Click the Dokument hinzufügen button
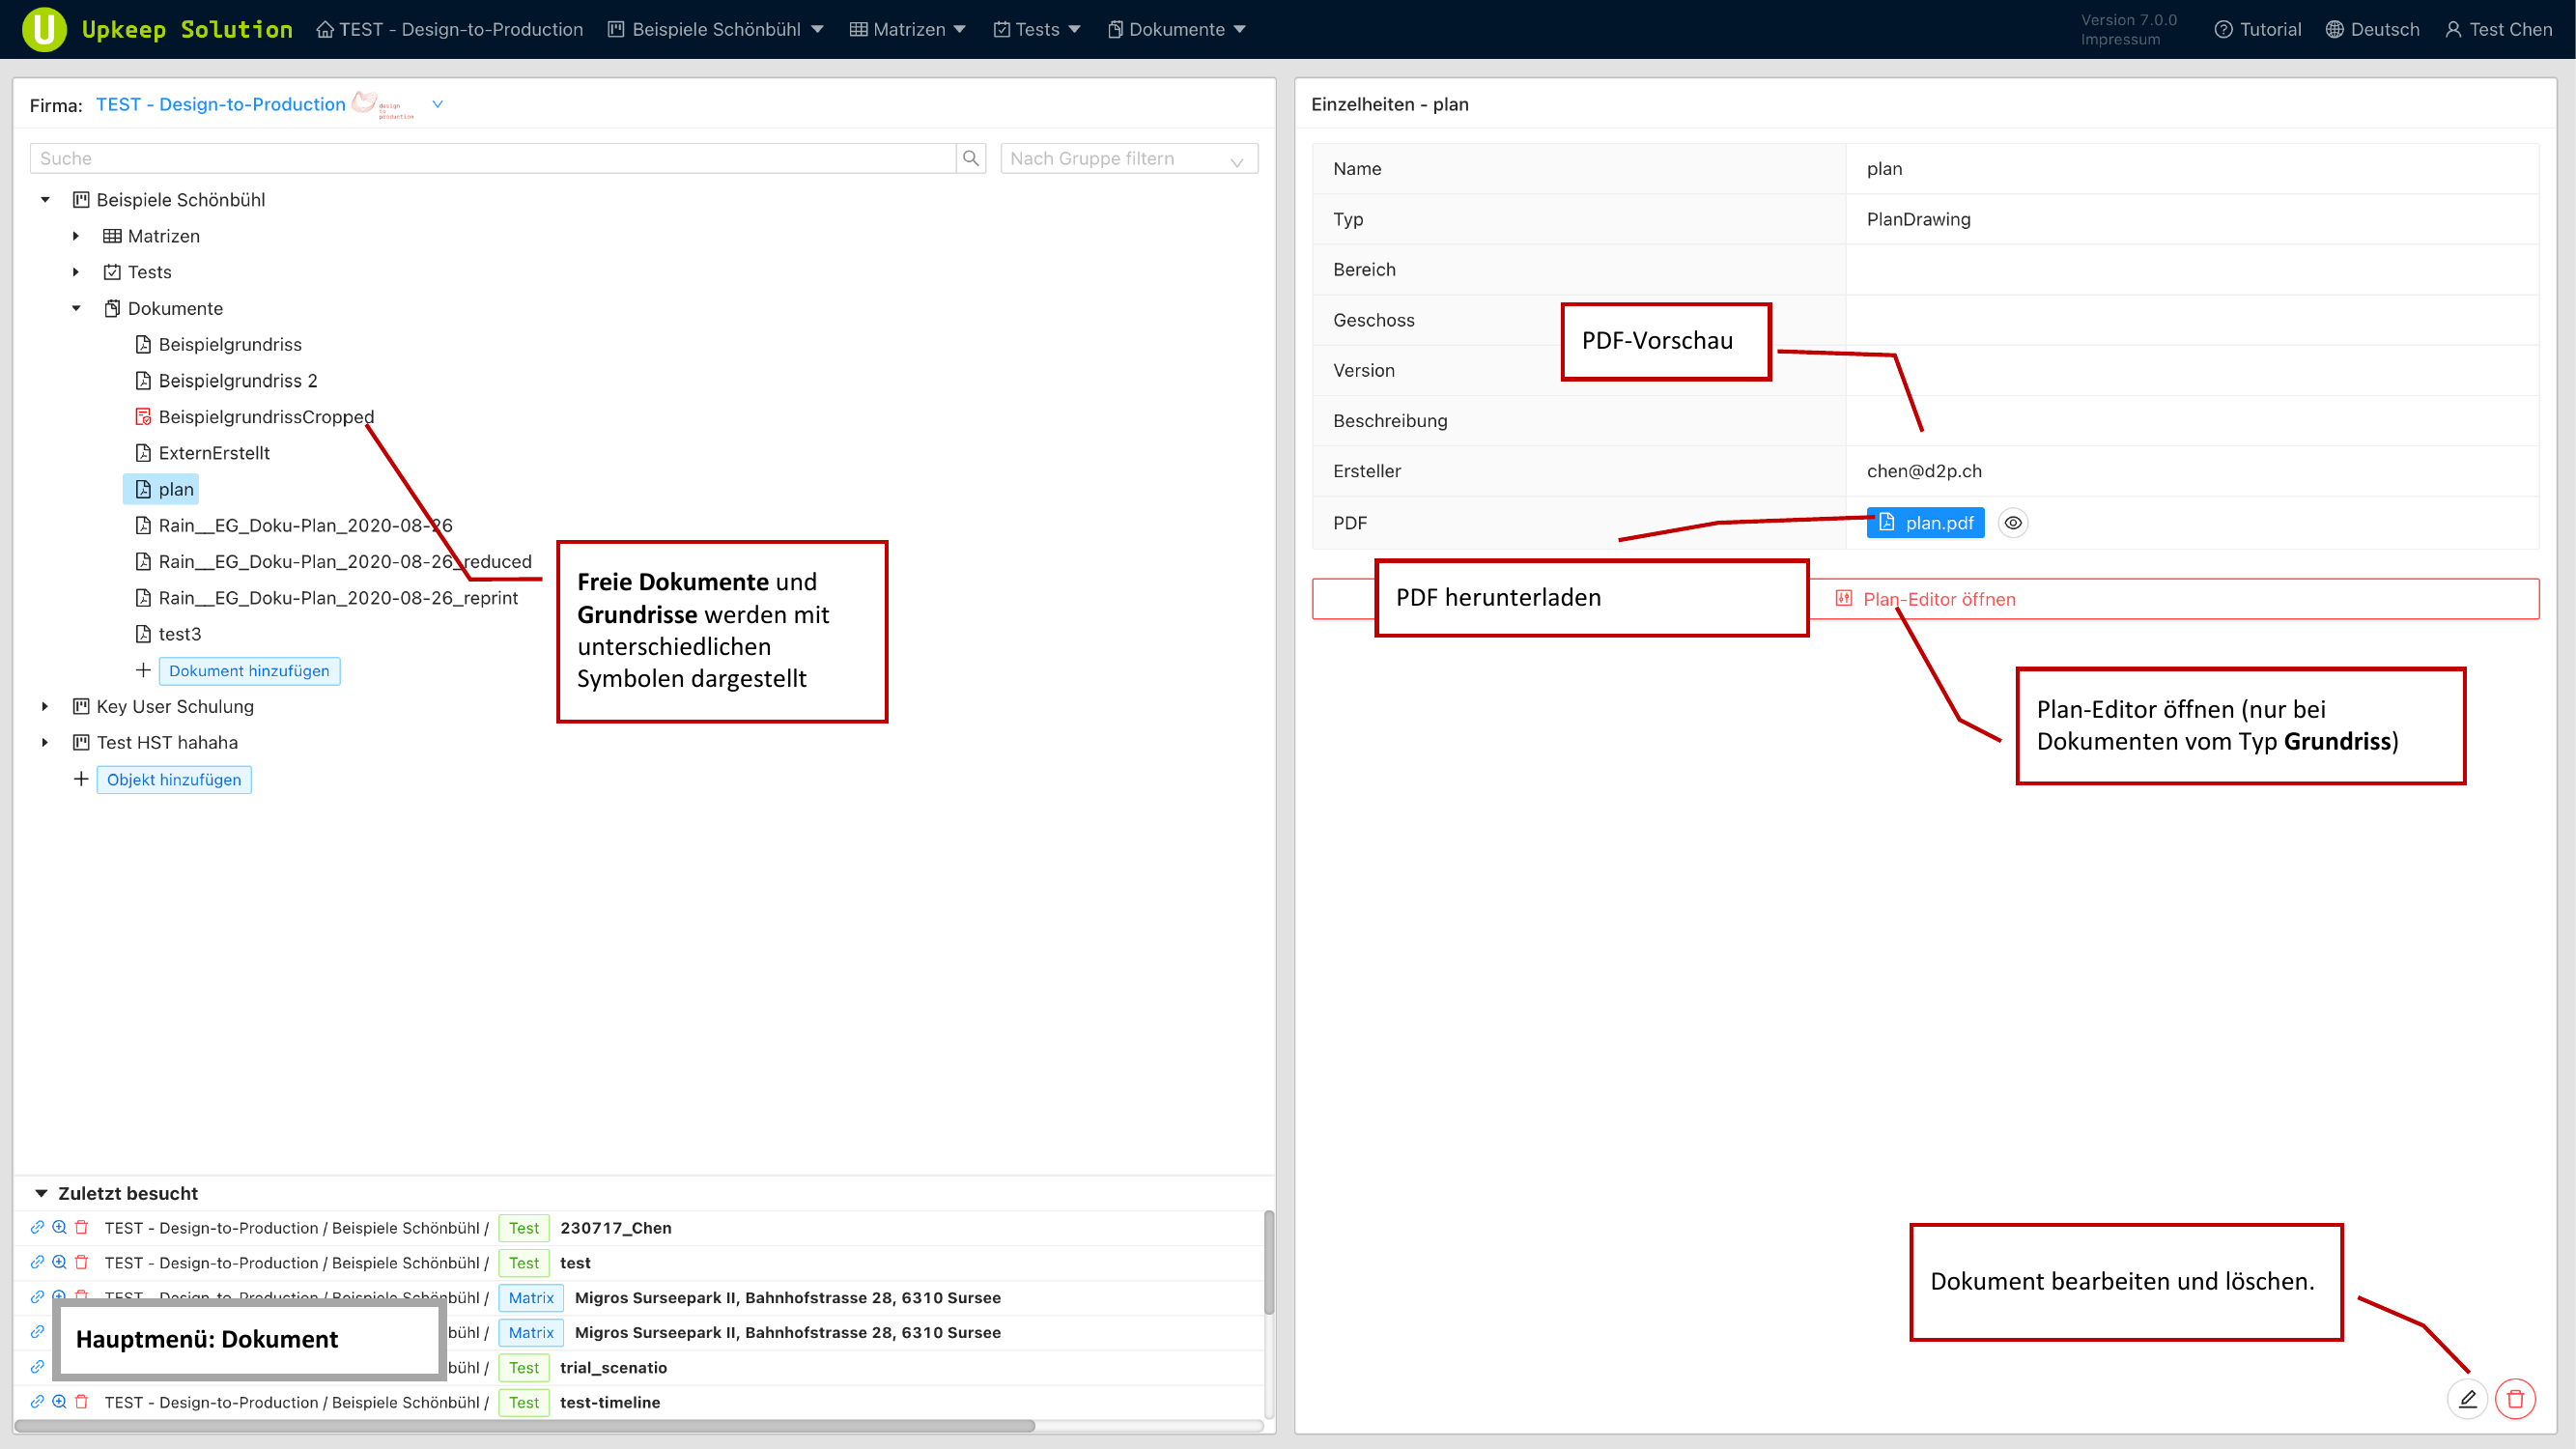Viewport: 2576px width, 1449px height. click(249, 671)
